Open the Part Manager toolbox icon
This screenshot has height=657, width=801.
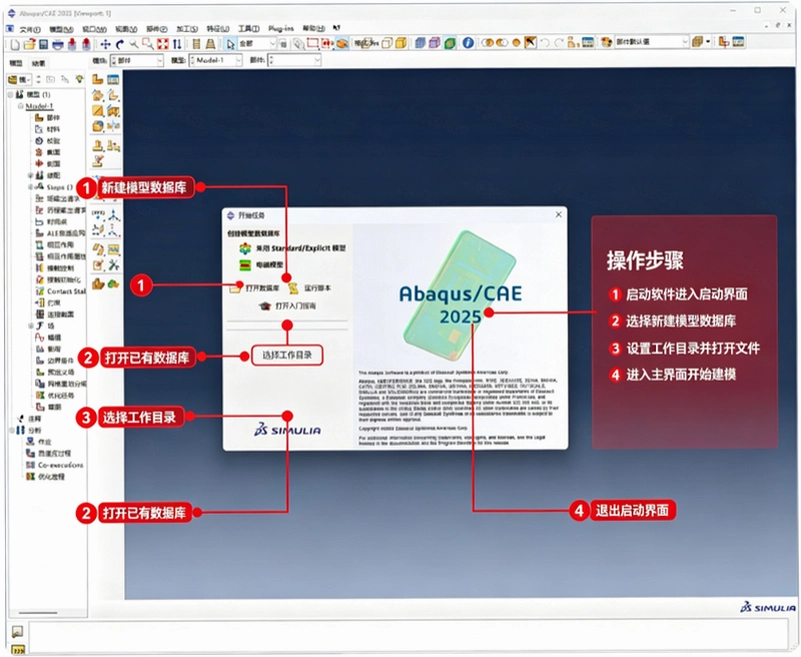tap(113, 79)
